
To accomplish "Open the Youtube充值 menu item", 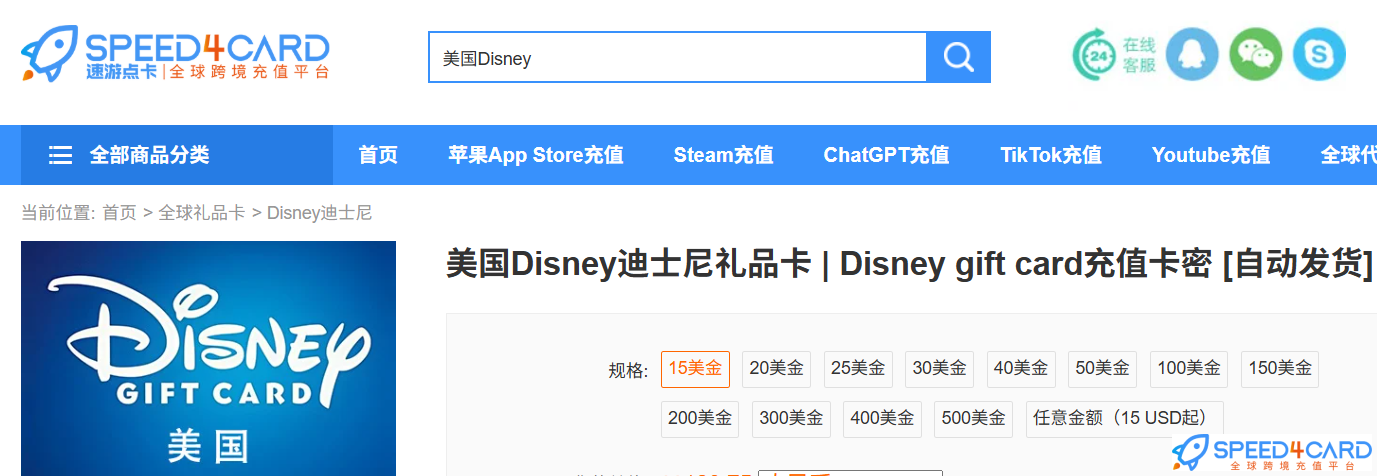I will point(1211,155).
